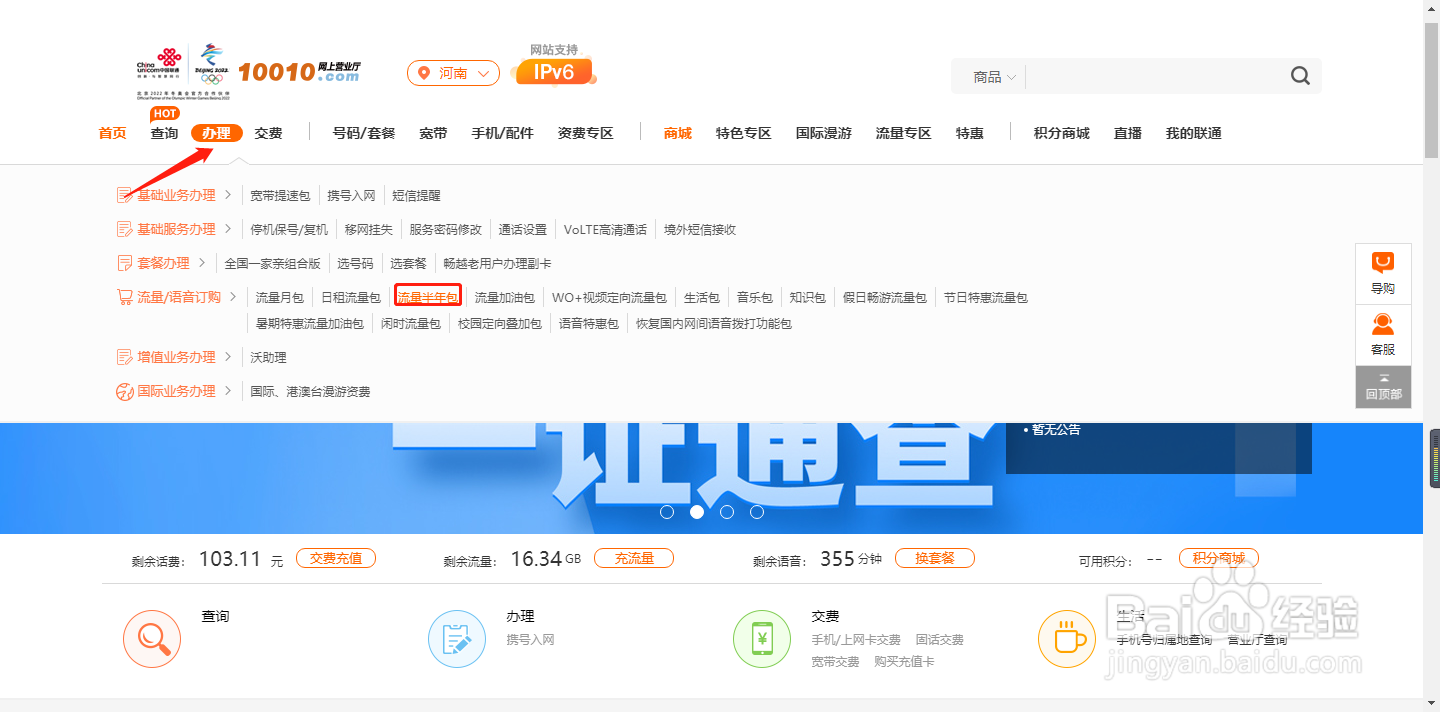This screenshot has height=712, width=1440.
Task: Click the 交费充值 recharge button
Action: tap(336, 558)
